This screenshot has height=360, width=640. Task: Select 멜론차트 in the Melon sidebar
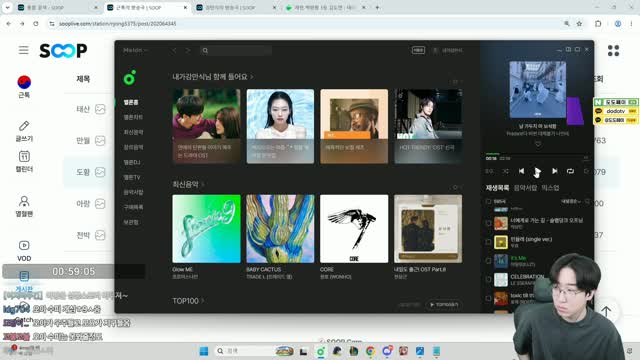tap(133, 117)
